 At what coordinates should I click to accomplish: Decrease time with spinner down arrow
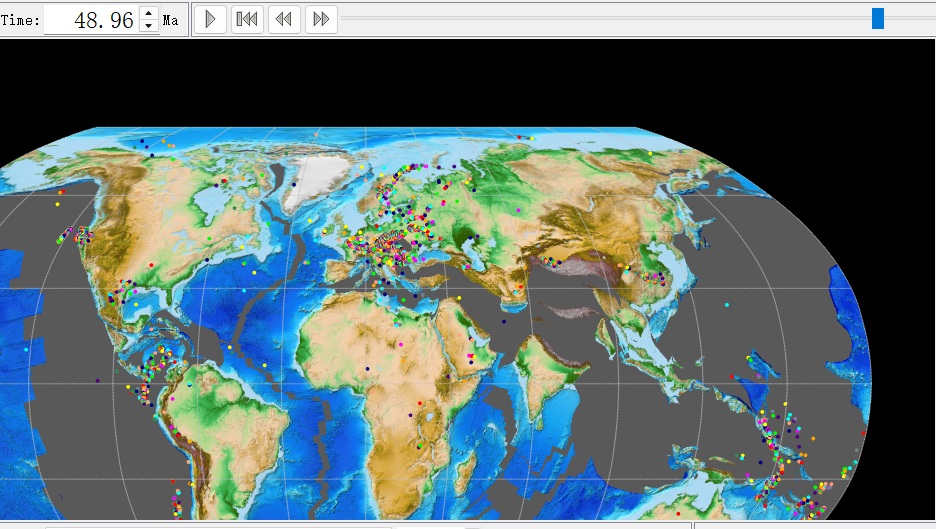pyautogui.click(x=149, y=26)
